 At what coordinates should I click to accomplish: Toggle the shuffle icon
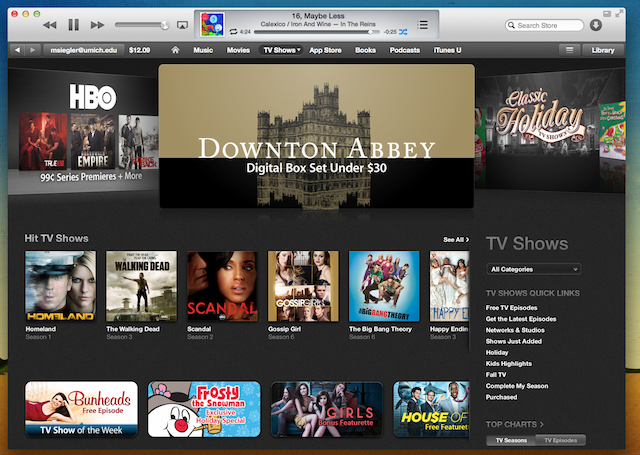point(403,31)
